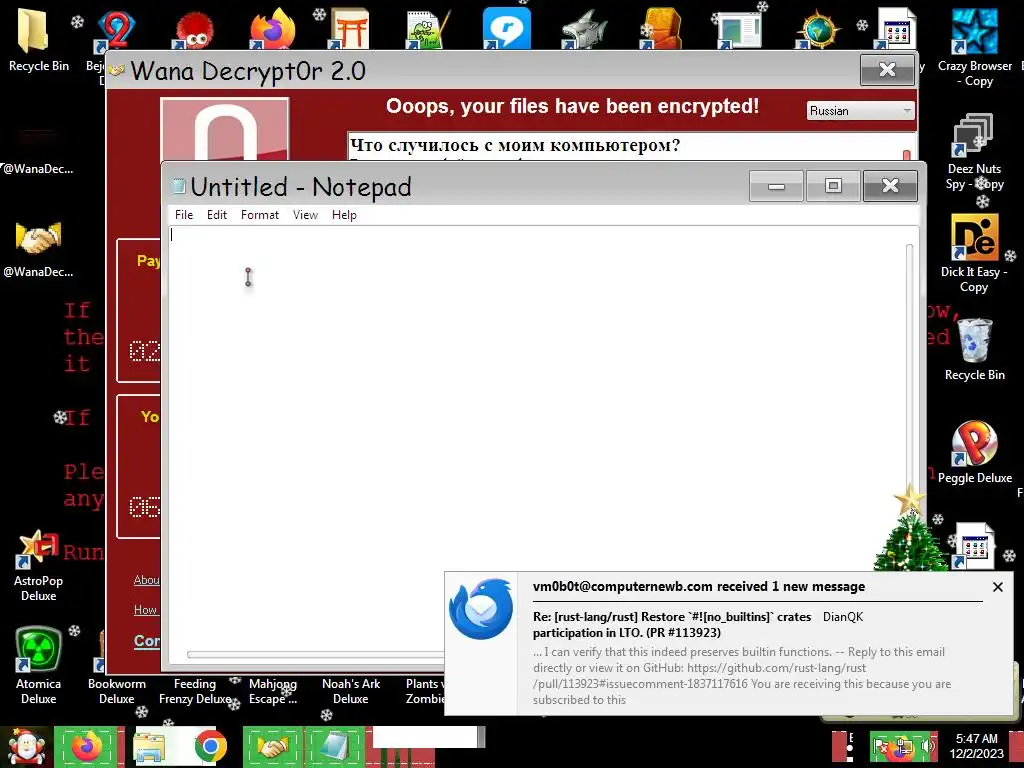Open the Russian language dropdown
Screen dimensions: 1024x768
tap(860, 111)
